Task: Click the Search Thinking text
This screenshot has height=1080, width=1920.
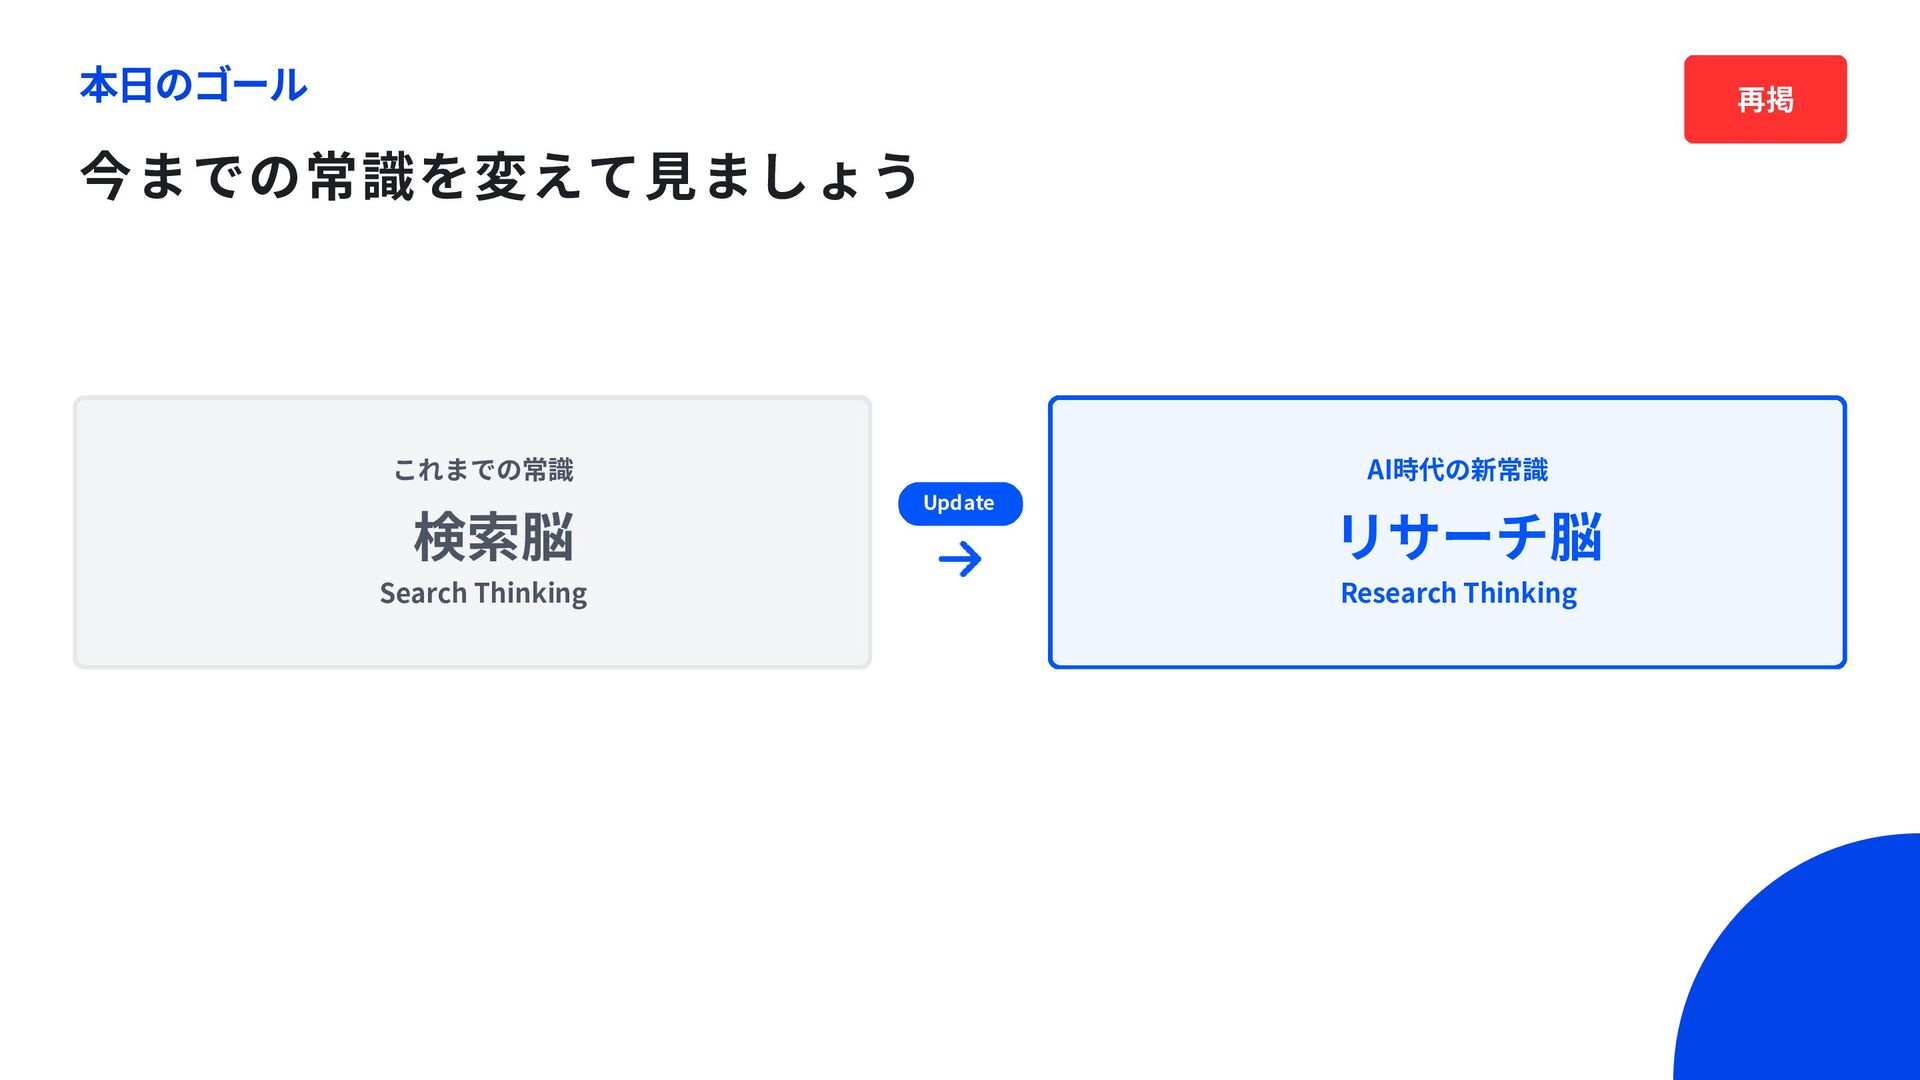Action: (x=483, y=593)
